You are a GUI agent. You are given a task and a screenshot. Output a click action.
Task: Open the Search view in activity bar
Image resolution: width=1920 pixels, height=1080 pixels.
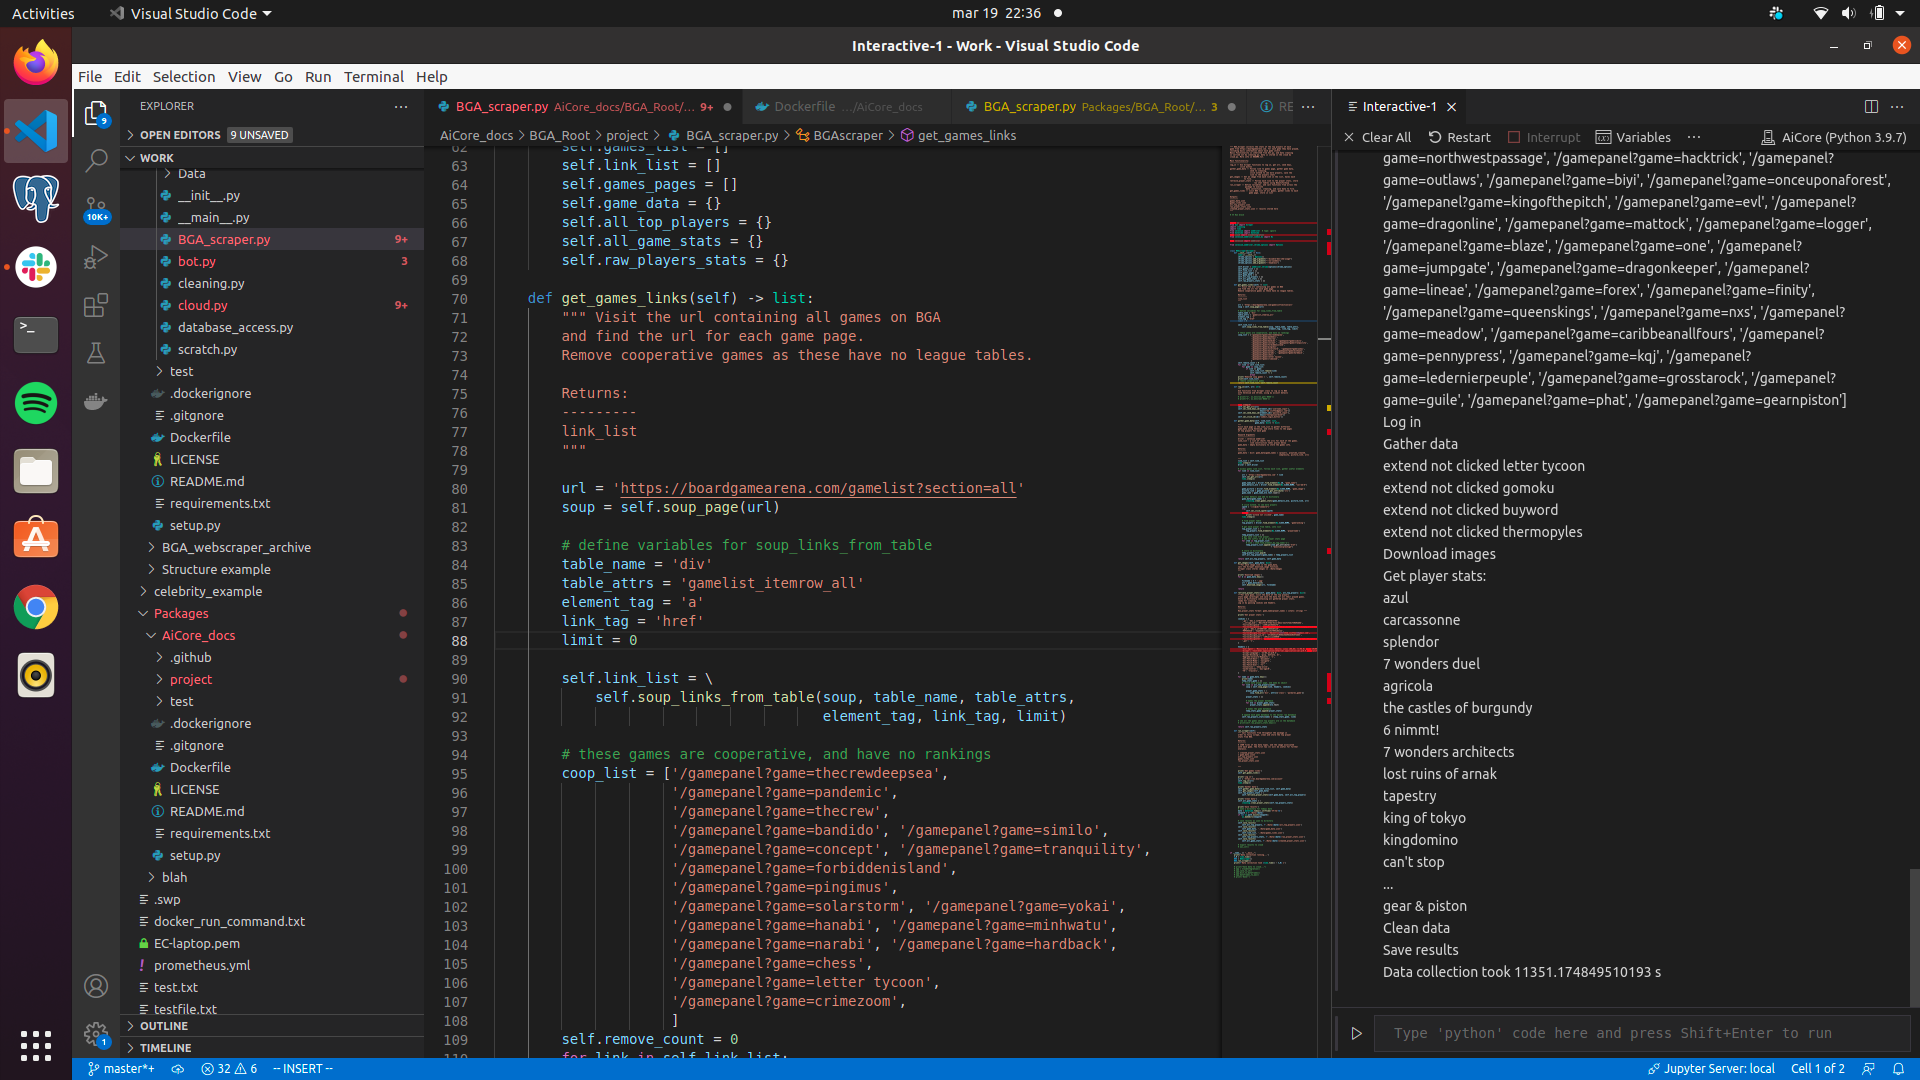point(96,160)
